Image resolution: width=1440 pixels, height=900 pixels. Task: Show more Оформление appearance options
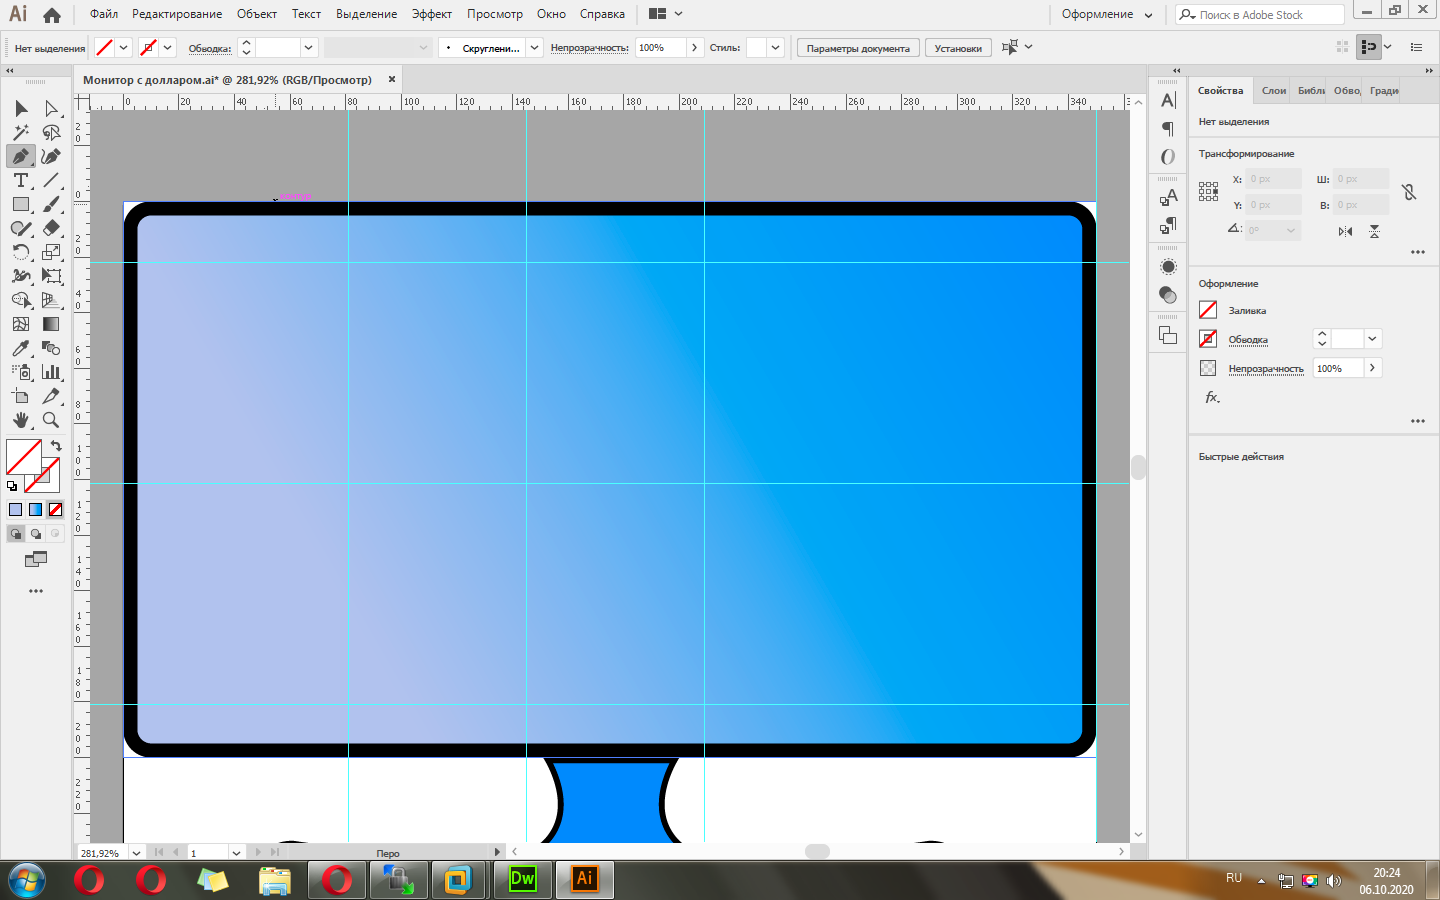(1417, 421)
